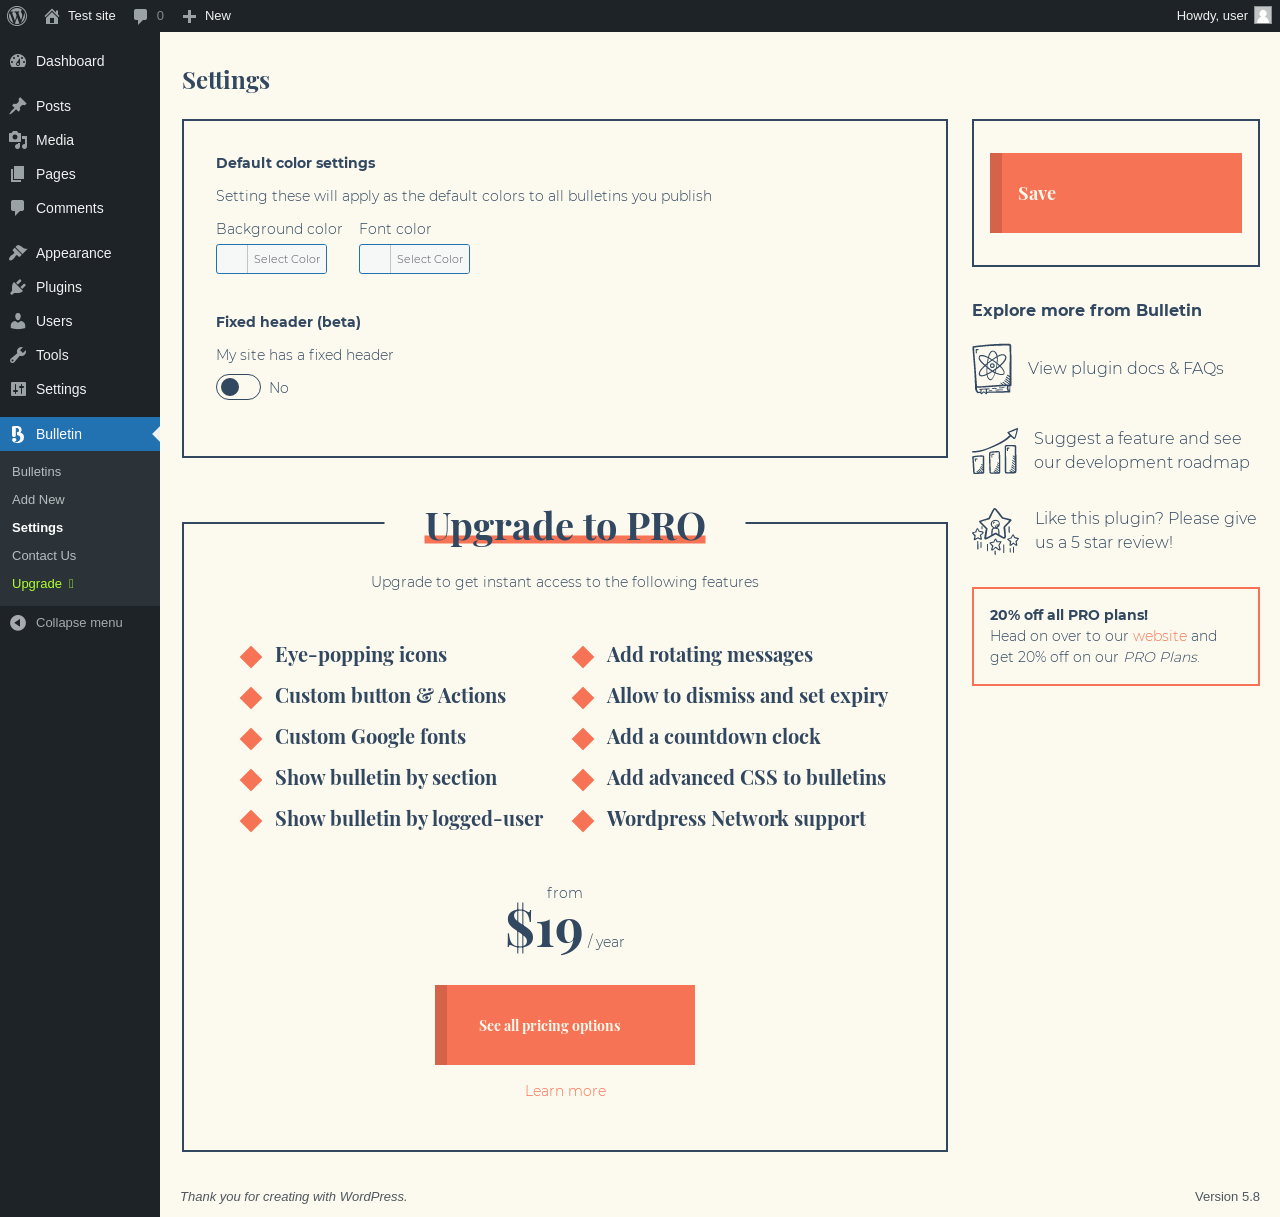Click the Pages icon in sidebar
This screenshot has height=1217, width=1280.
coord(18,174)
